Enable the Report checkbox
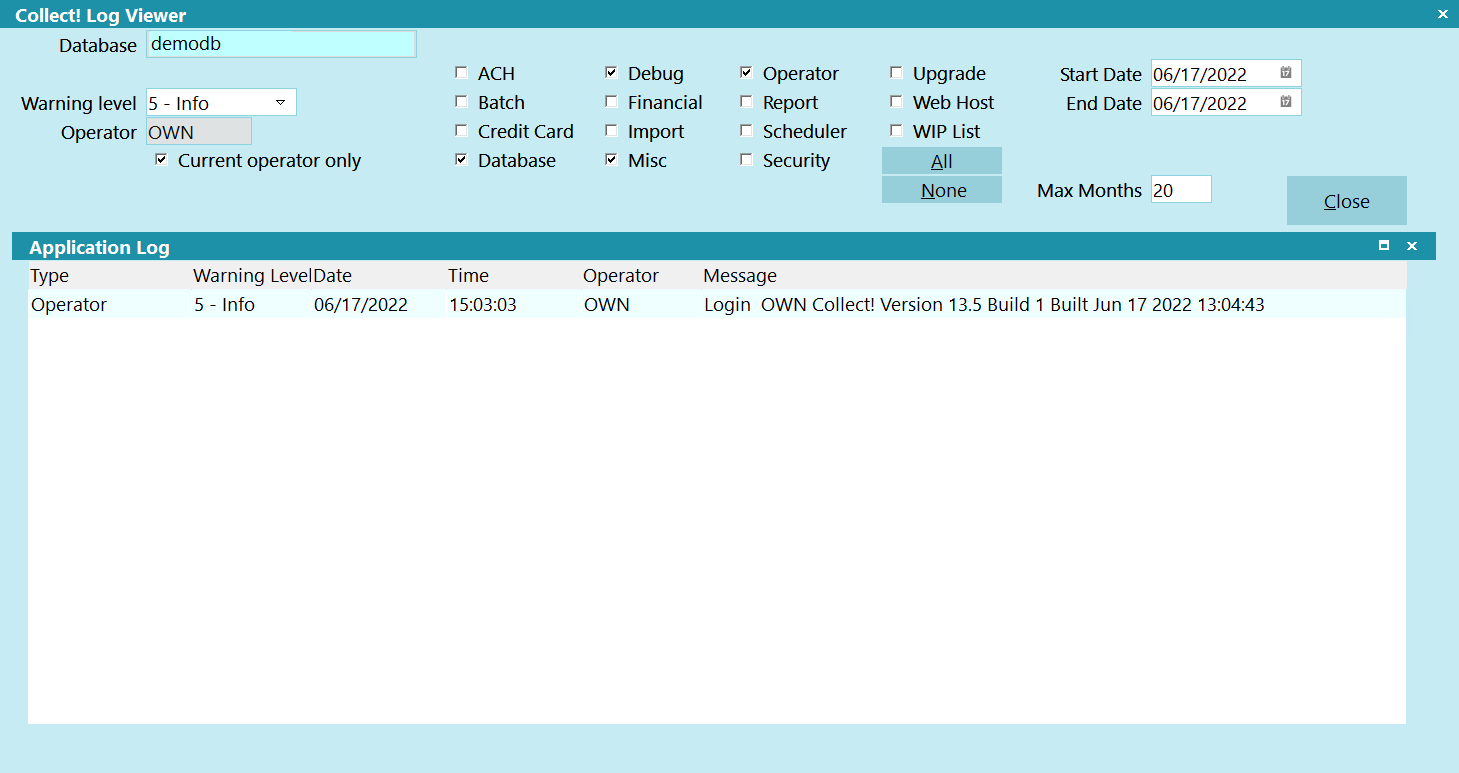1459x773 pixels. pos(746,102)
